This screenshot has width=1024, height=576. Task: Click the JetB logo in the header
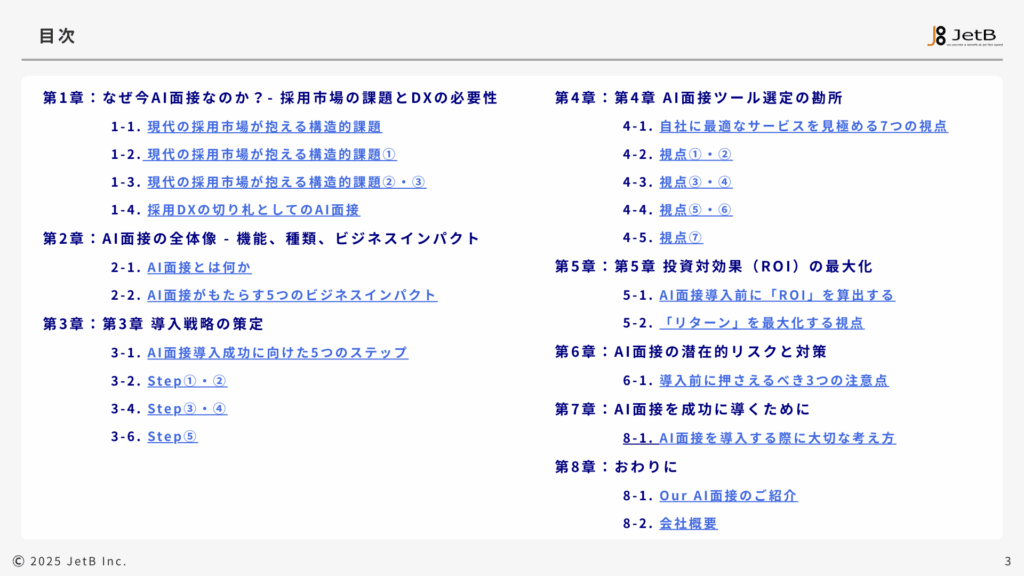click(964, 36)
